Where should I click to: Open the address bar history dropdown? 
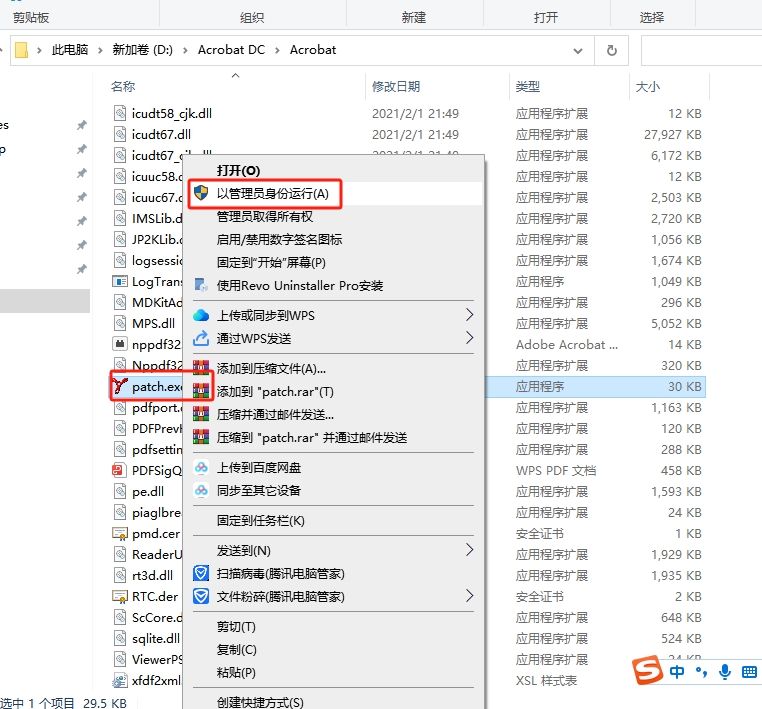(578, 50)
